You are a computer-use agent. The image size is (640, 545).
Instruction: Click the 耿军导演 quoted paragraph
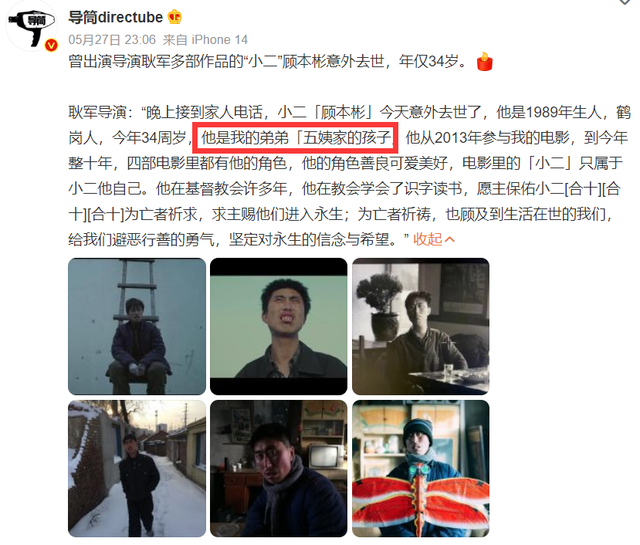point(349,176)
